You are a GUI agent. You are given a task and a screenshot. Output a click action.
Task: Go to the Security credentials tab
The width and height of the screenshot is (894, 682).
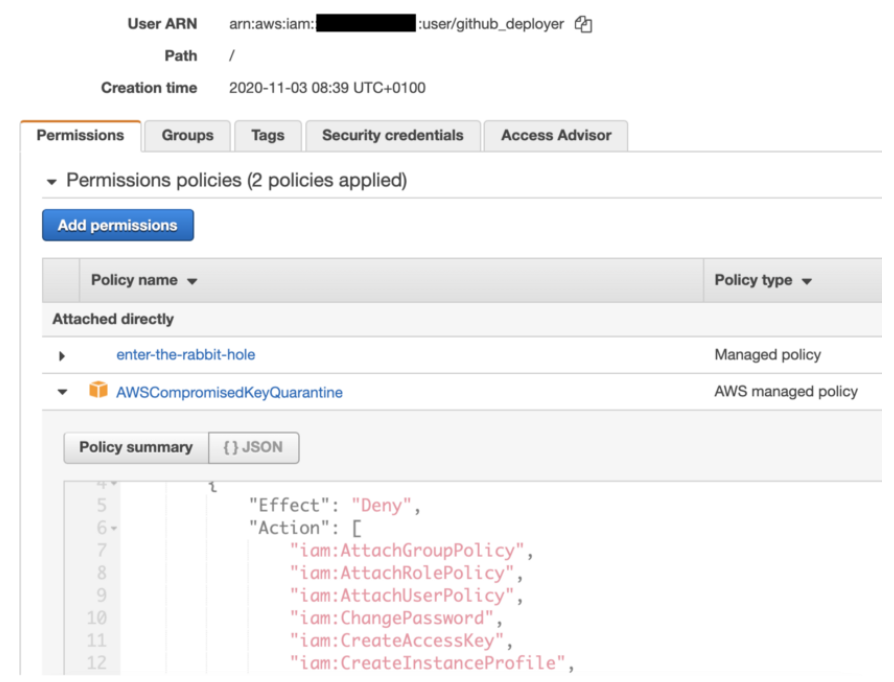[x=392, y=135]
